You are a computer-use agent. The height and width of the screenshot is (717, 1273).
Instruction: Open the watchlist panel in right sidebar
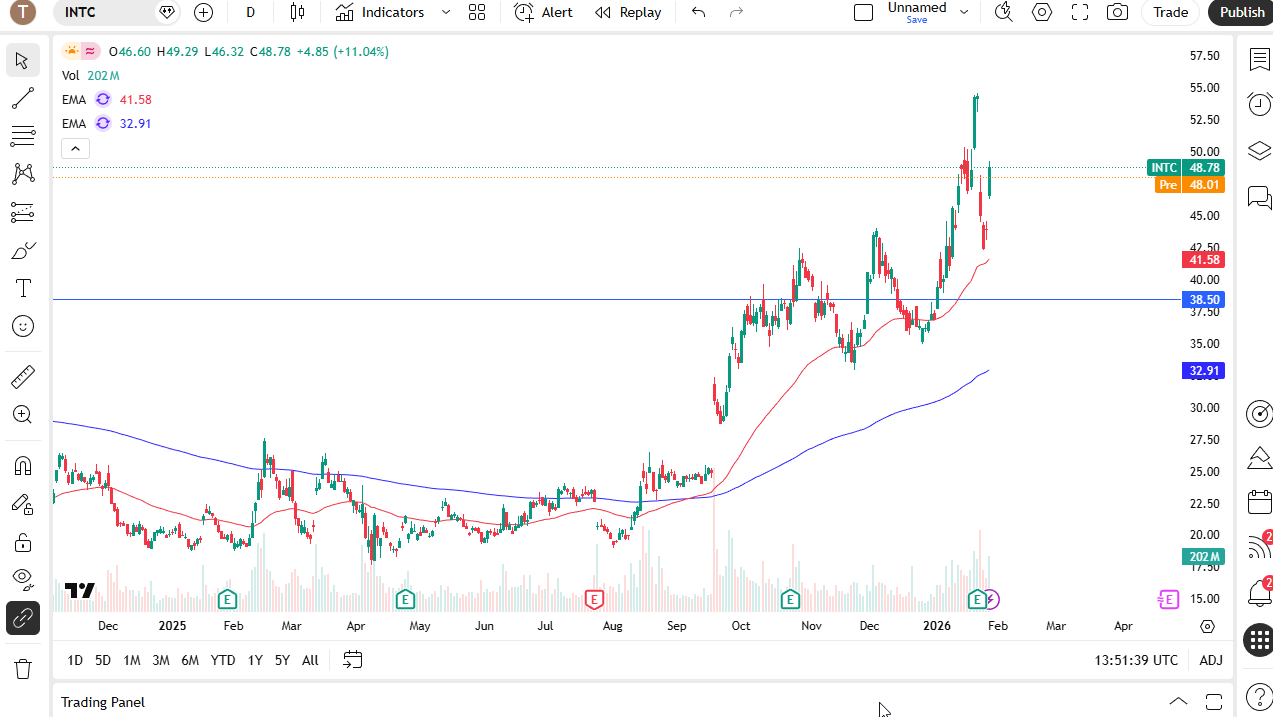point(1259,59)
